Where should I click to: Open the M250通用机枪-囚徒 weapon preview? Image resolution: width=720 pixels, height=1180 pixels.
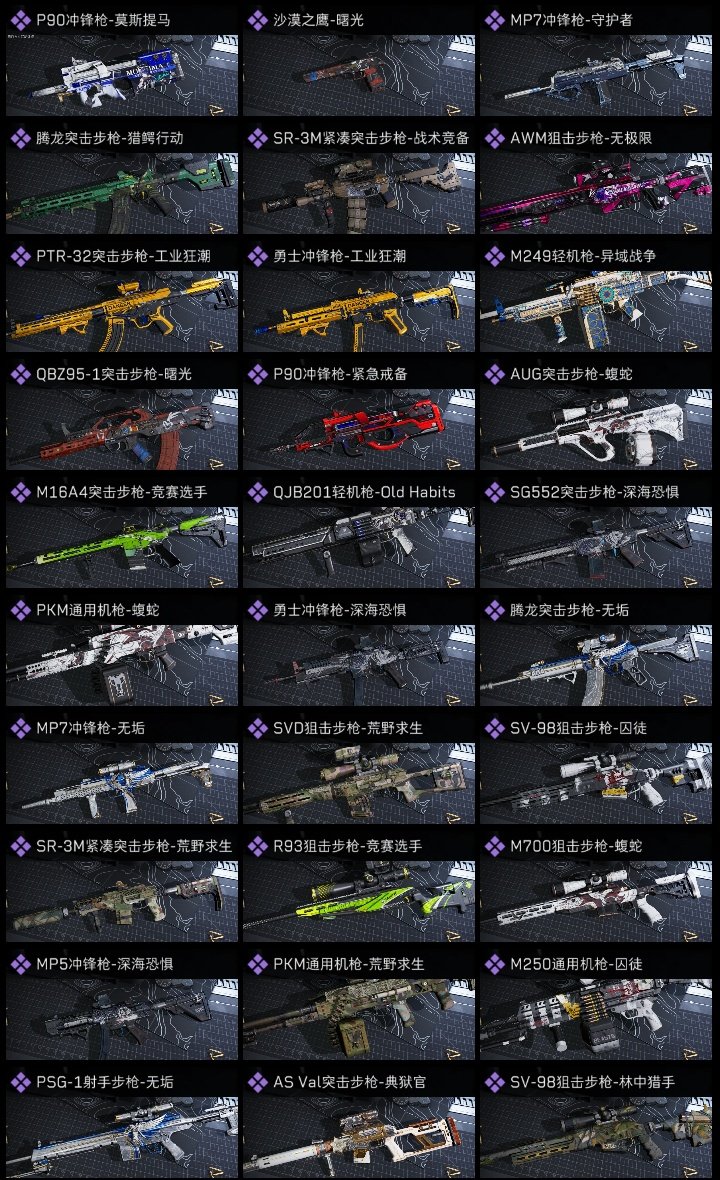coord(596,1019)
